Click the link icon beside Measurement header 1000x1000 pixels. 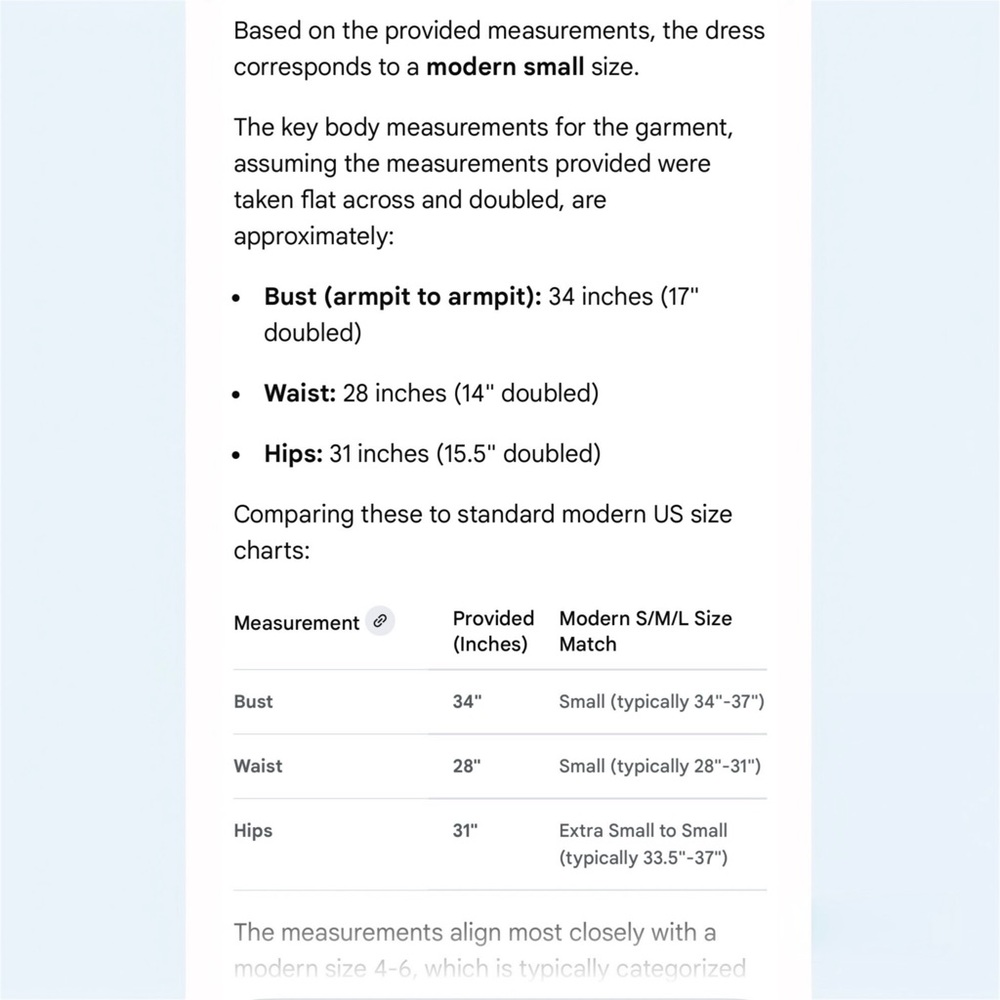[380, 621]
